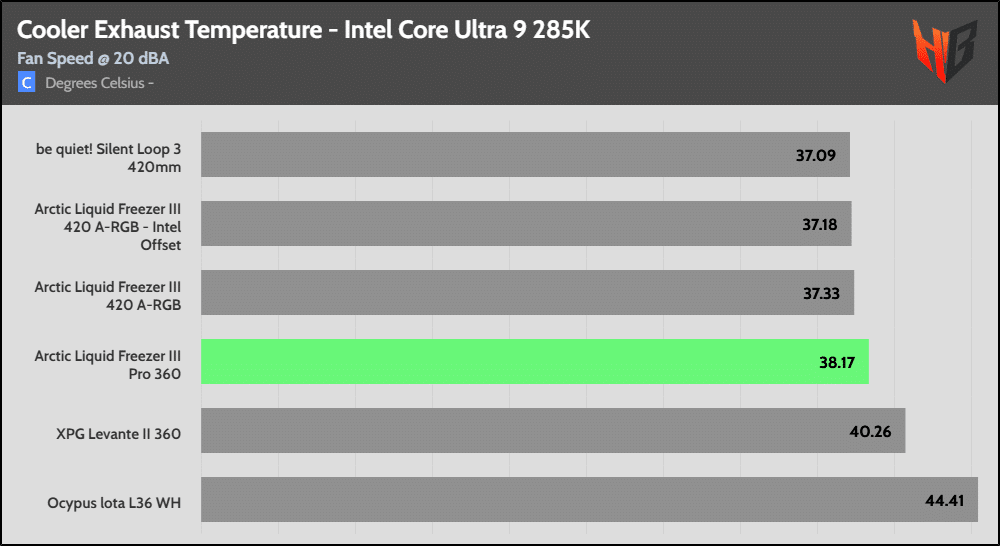Click the Ocypus Iota L36 WH bar
Screen dimensions: 1000x546
pyautogui.click(x=589, y=499)
